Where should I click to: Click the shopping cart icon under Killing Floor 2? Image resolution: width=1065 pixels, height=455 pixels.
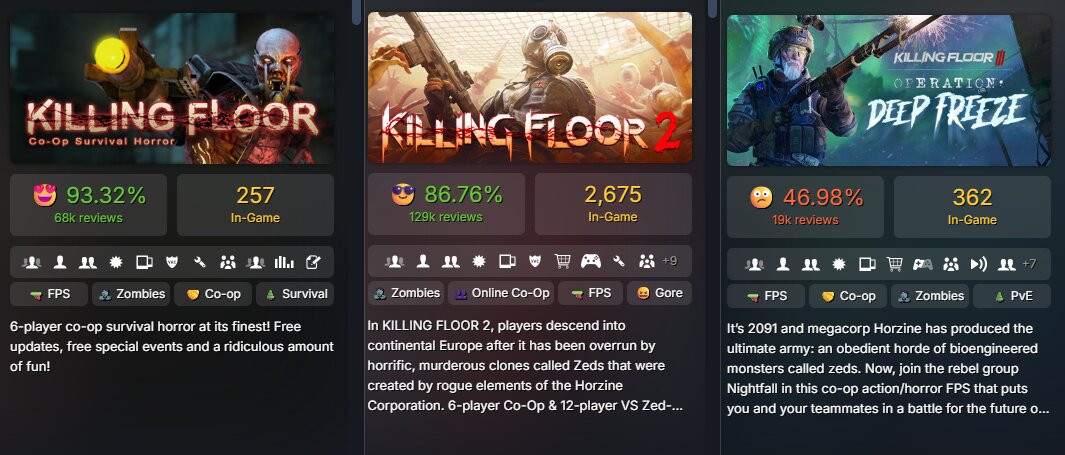point(563,261)
